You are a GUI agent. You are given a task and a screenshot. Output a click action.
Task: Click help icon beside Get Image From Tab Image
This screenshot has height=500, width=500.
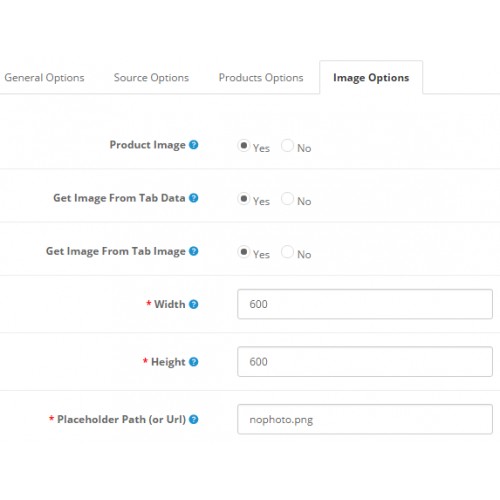[193, 251]
